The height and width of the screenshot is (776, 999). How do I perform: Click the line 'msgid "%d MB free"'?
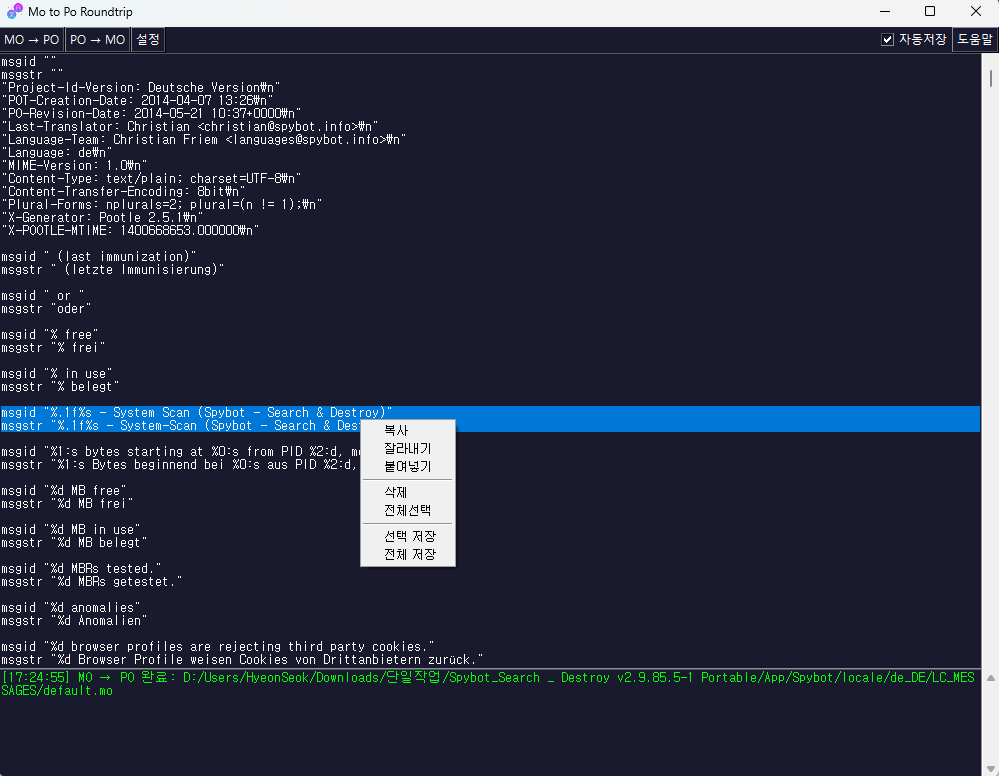coord(64,491)
